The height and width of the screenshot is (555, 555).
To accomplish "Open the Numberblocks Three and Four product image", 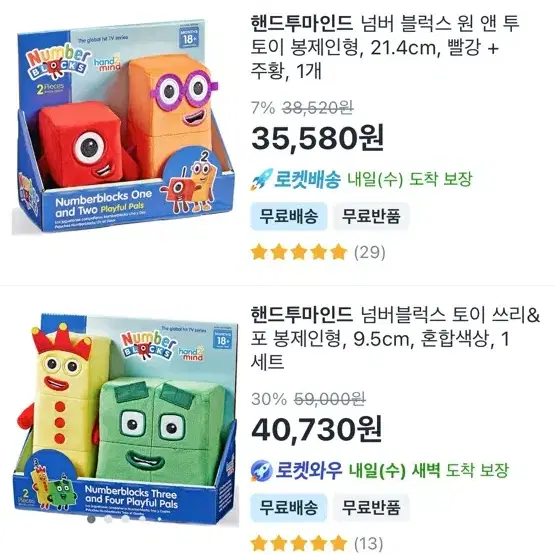I will [x=125, y=419].
